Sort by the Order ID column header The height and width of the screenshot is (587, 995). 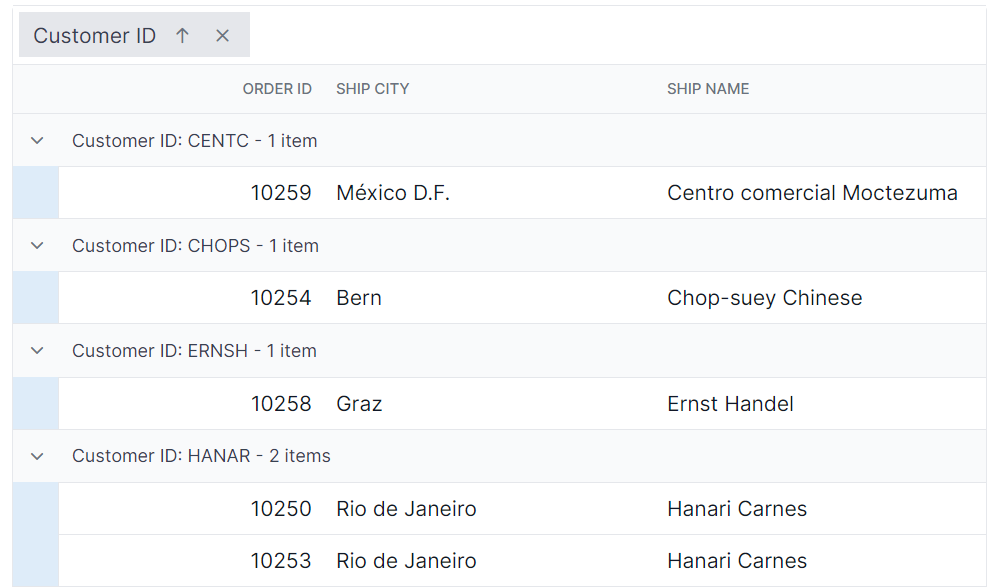[277, 89]
